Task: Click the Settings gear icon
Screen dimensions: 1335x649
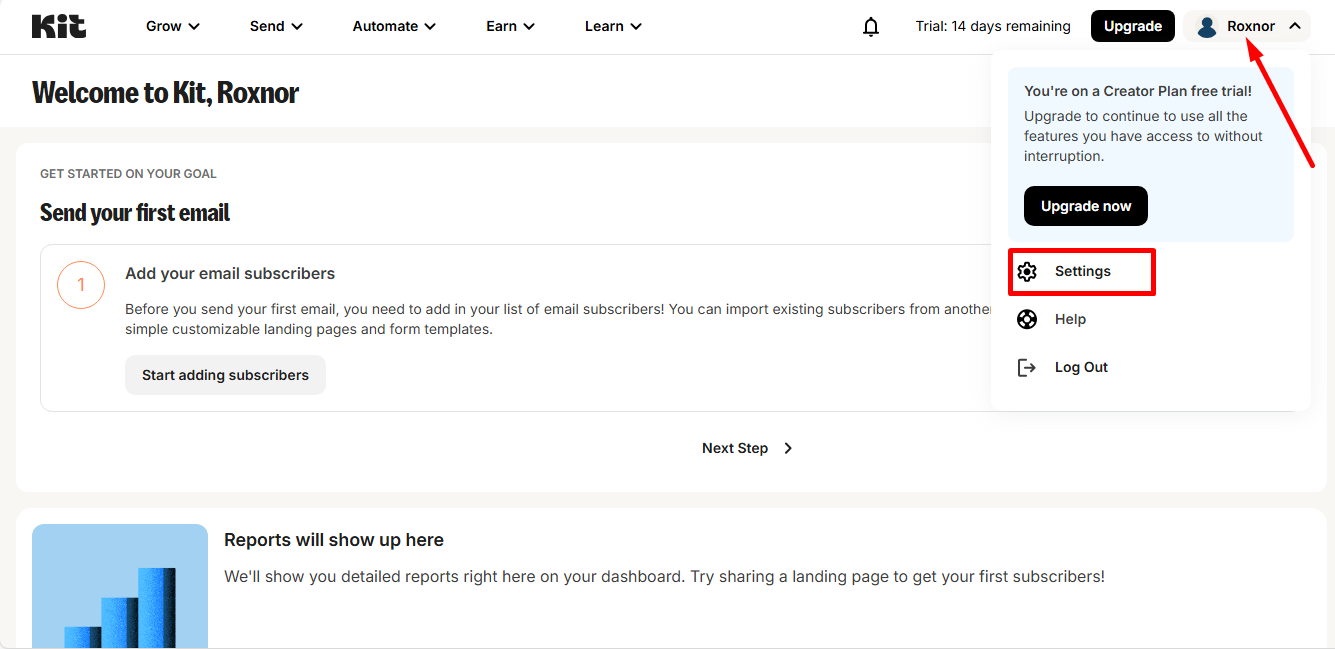Action: (1027, 271)
